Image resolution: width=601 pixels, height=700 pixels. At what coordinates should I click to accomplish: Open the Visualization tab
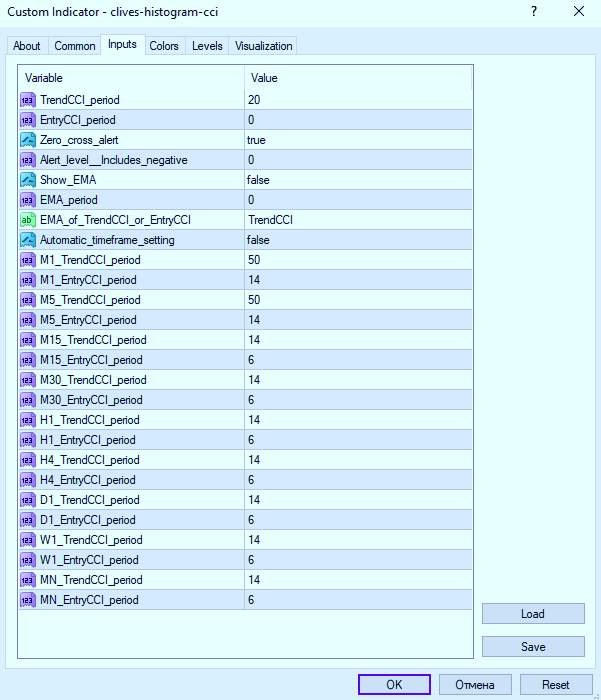(x=263, y=46)
